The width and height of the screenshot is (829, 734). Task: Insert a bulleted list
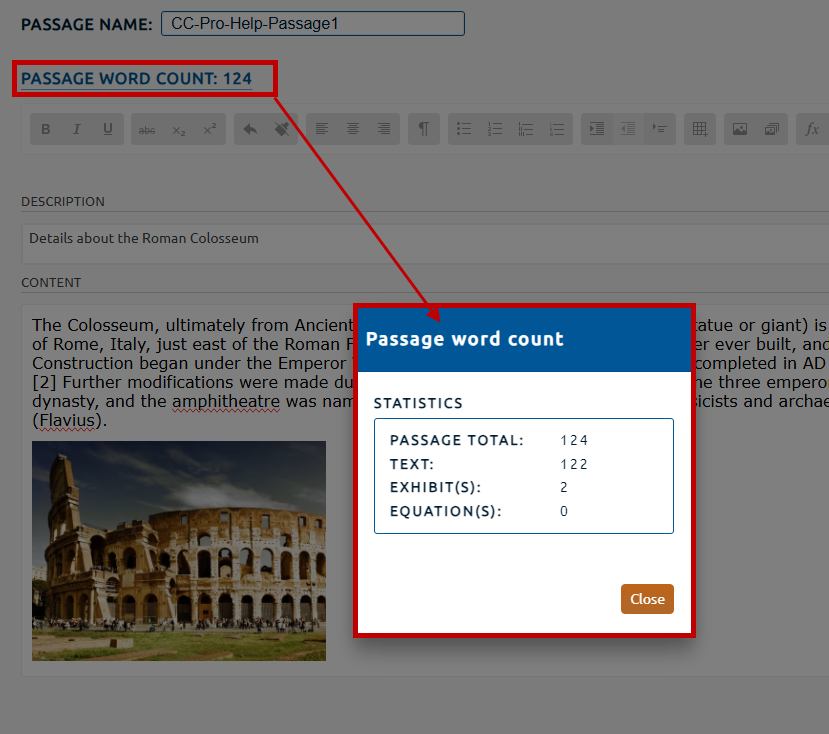(464, 129)
